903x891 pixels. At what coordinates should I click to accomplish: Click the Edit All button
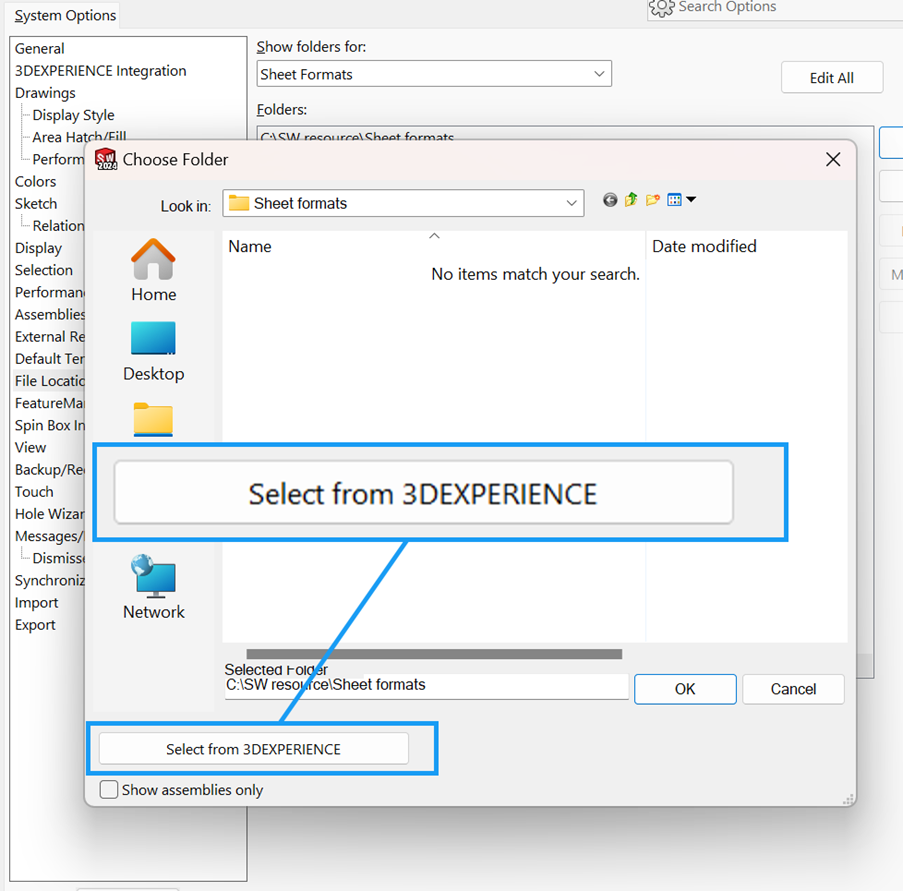(832, 77)
